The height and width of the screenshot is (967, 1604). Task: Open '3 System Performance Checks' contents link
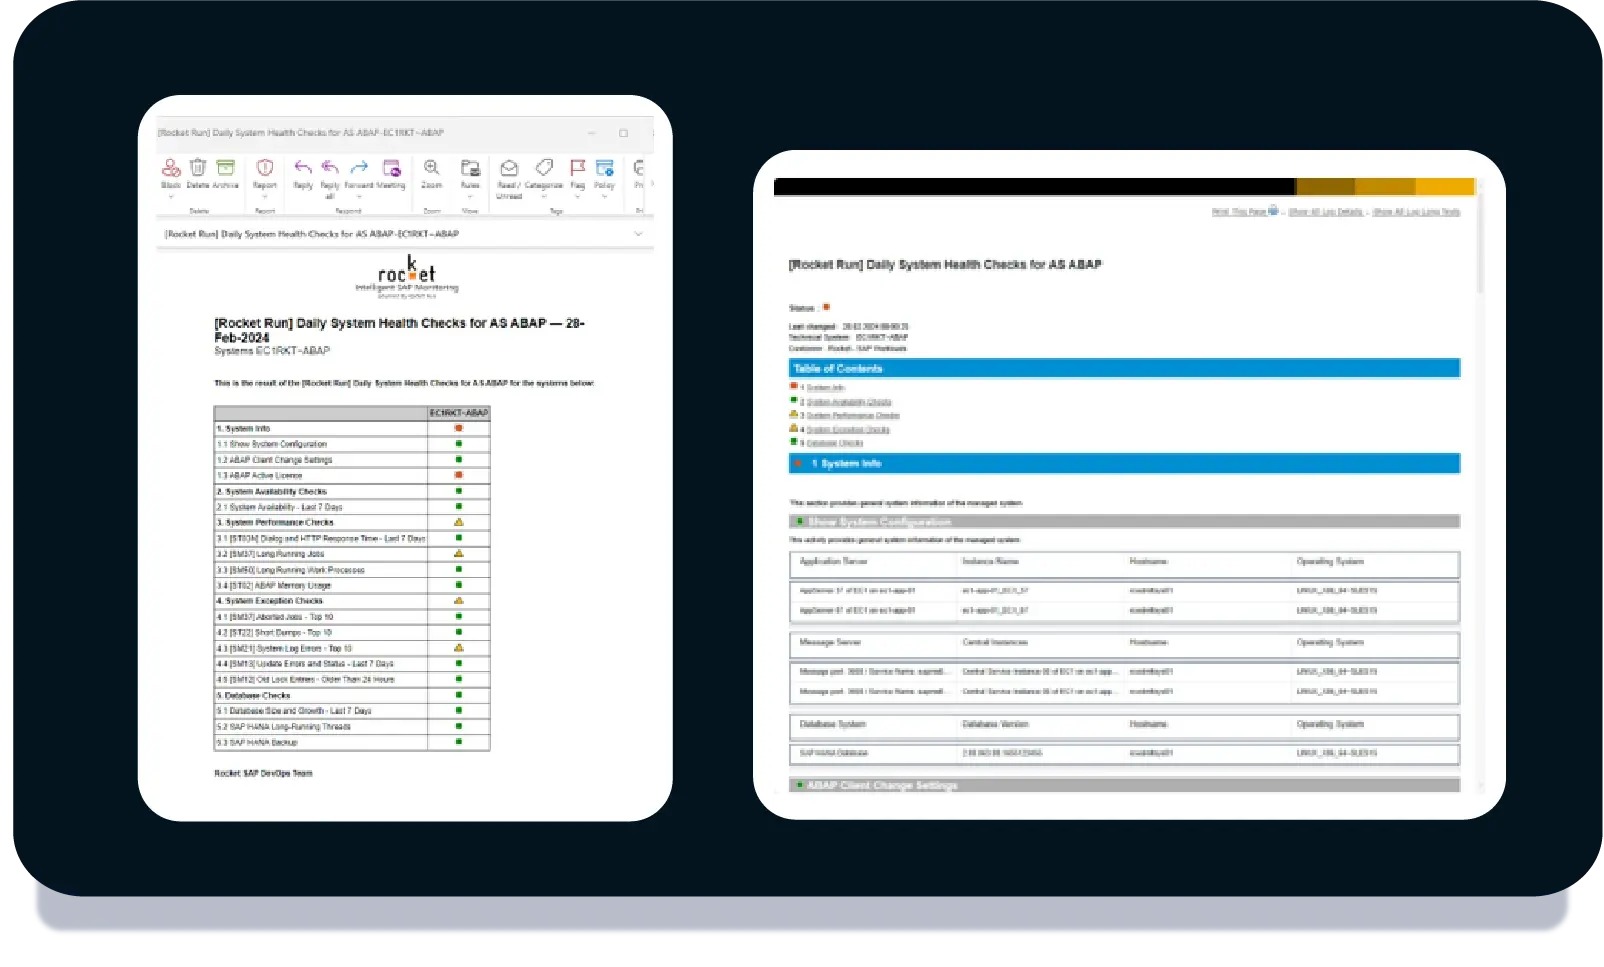click(853, 416)
